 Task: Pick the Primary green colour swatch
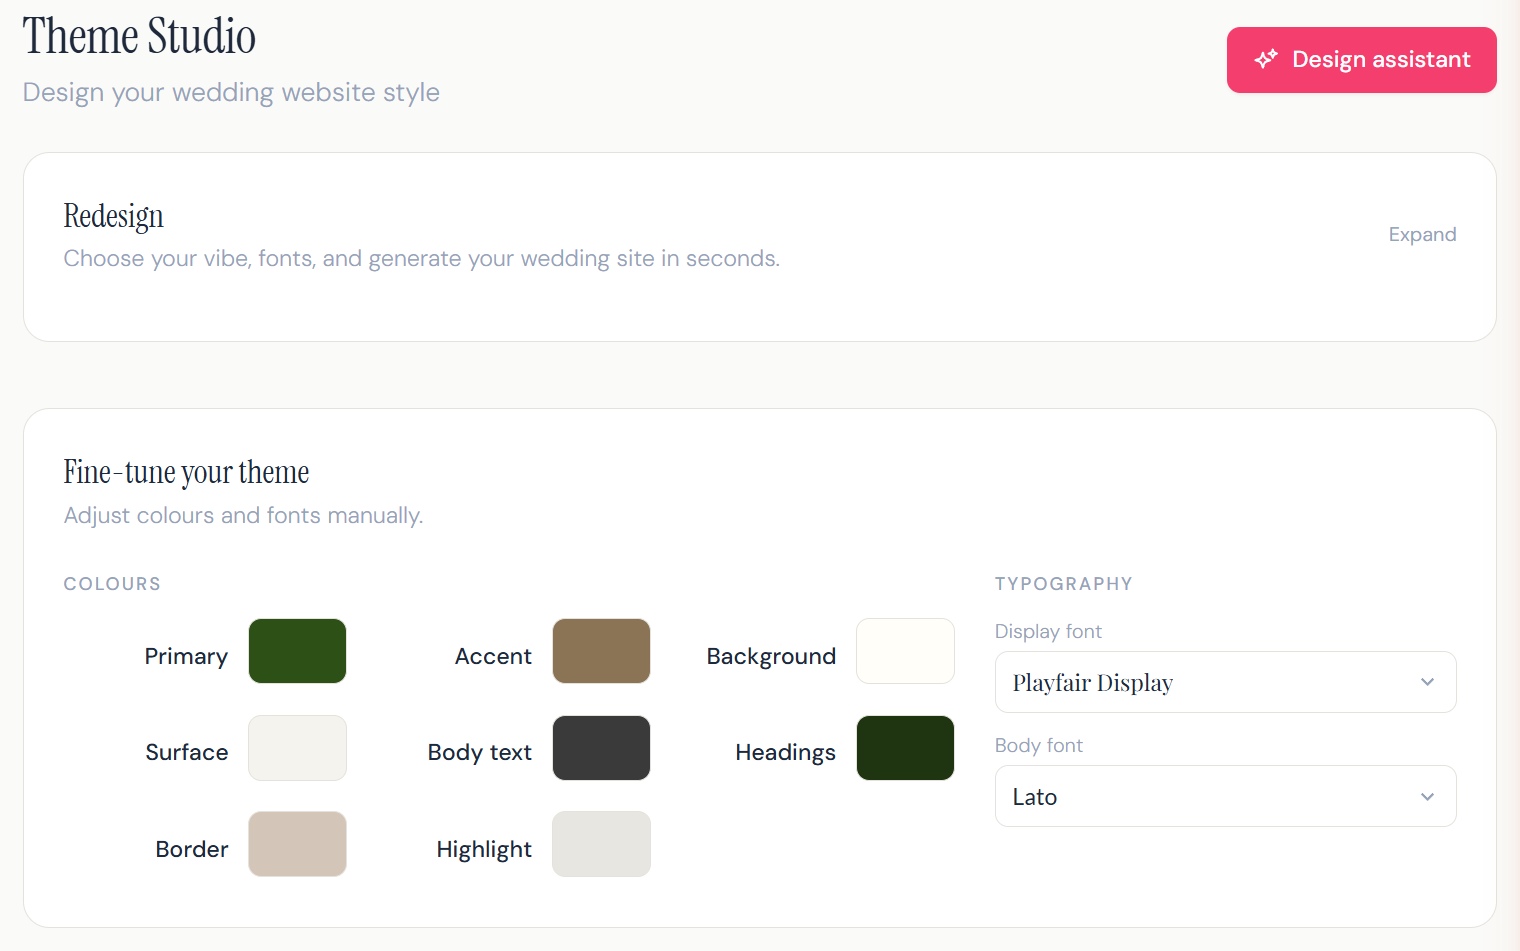(297, 651)
